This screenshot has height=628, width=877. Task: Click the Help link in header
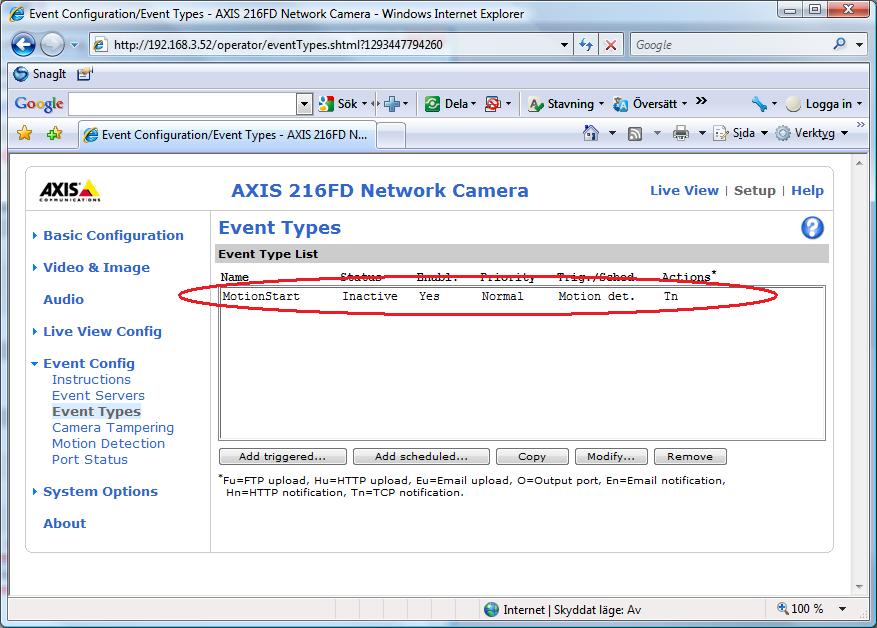(807, 191)
